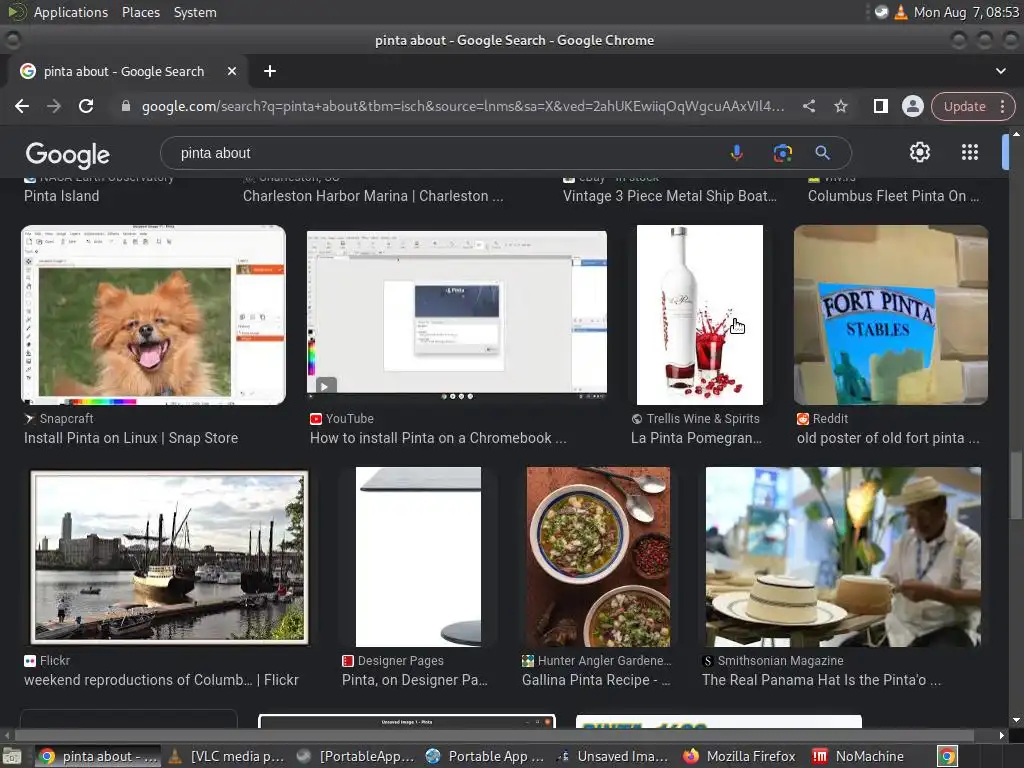This screenshot has height=768, width=1024.
Task: Select the pinta about Google Search tab
Action: click(124, 71)
